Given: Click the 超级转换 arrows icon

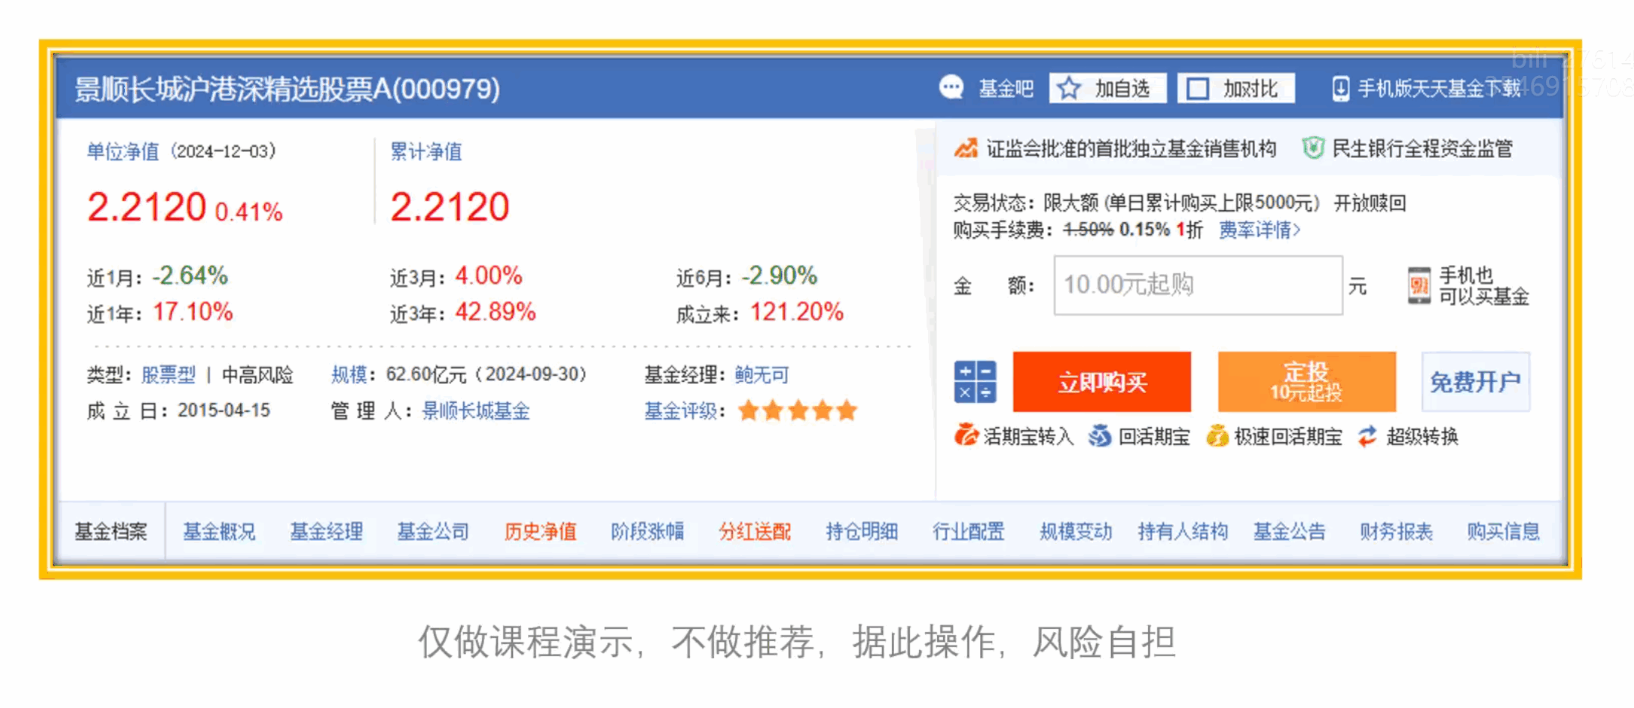Looking at the screenshot, I should (x=1367, y=436).
